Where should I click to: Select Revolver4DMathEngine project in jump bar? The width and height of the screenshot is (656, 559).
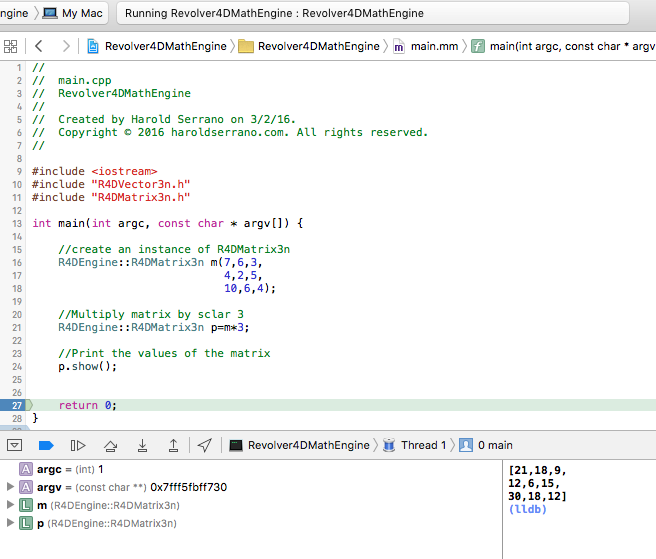(157, 46)
